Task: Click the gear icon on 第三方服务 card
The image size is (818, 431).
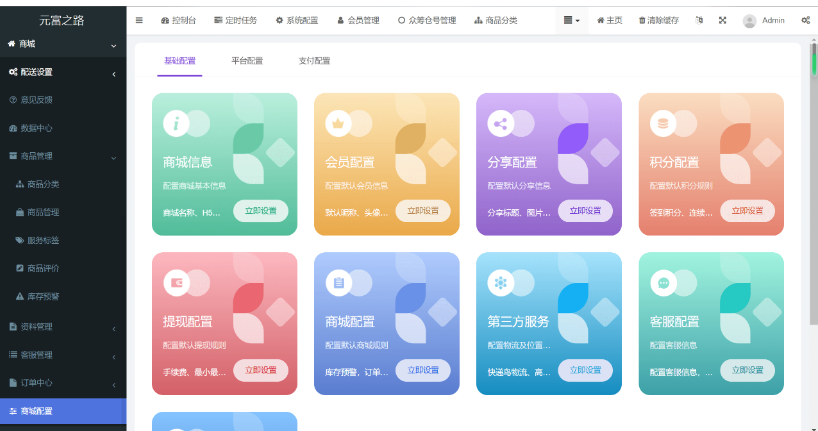Action: (500, 283)
